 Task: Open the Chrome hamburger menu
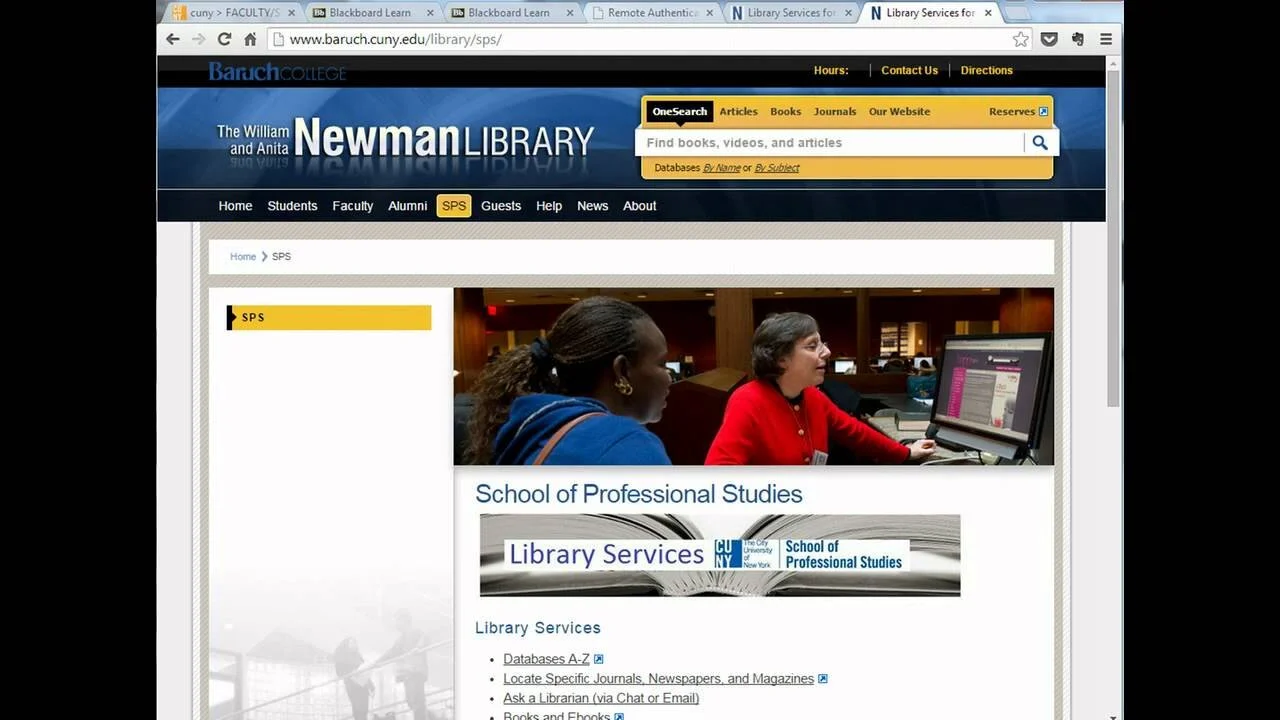tap(1106, 39)
